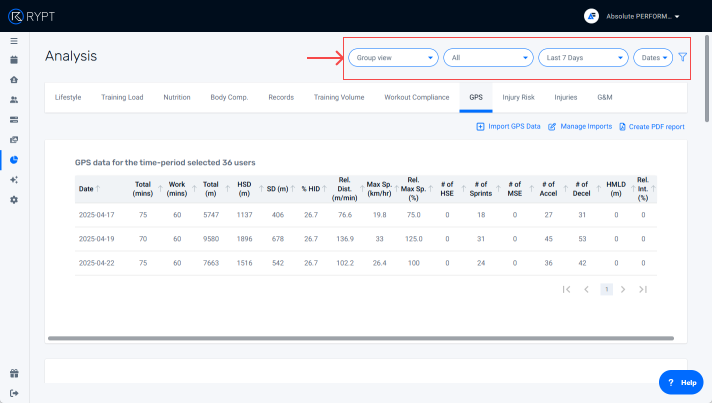Screen dimensions: 712x403
Task: Switch to the Nutrition tab
Action: [177, 97]
